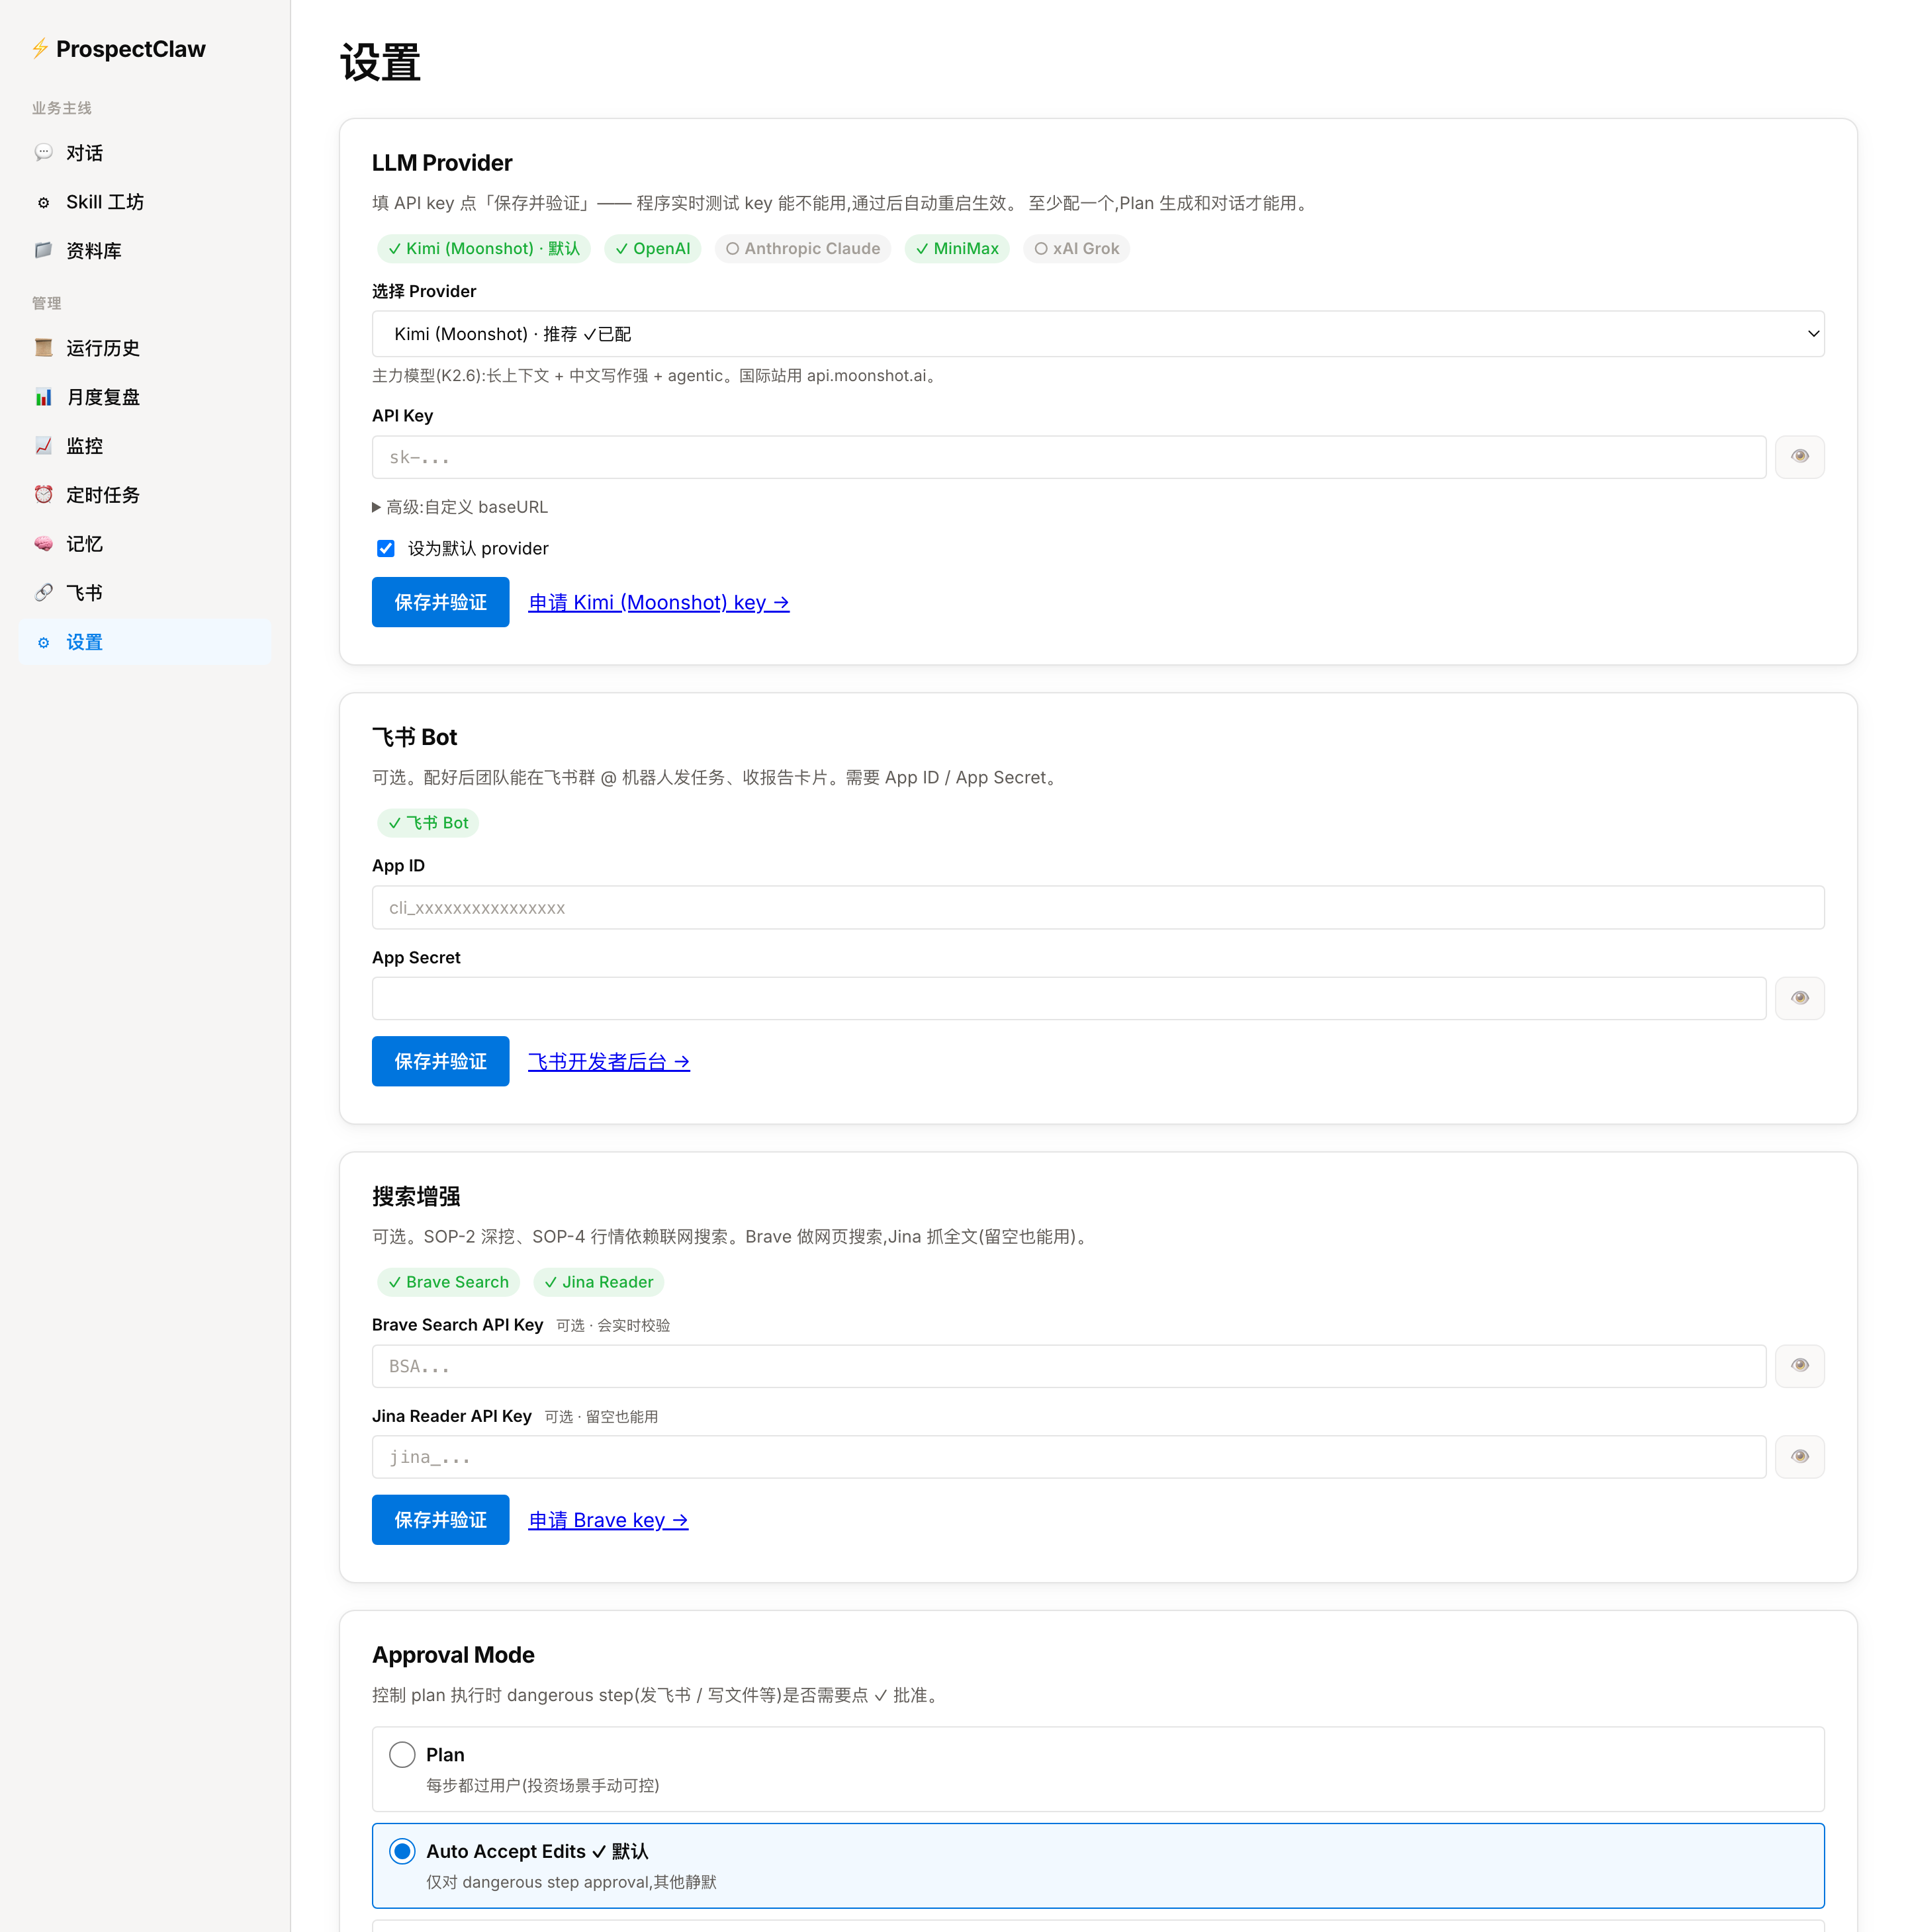Screen dimensions: 1906x1932
Task: Show the App Secret using eye icon
Action: point(1799,998)
